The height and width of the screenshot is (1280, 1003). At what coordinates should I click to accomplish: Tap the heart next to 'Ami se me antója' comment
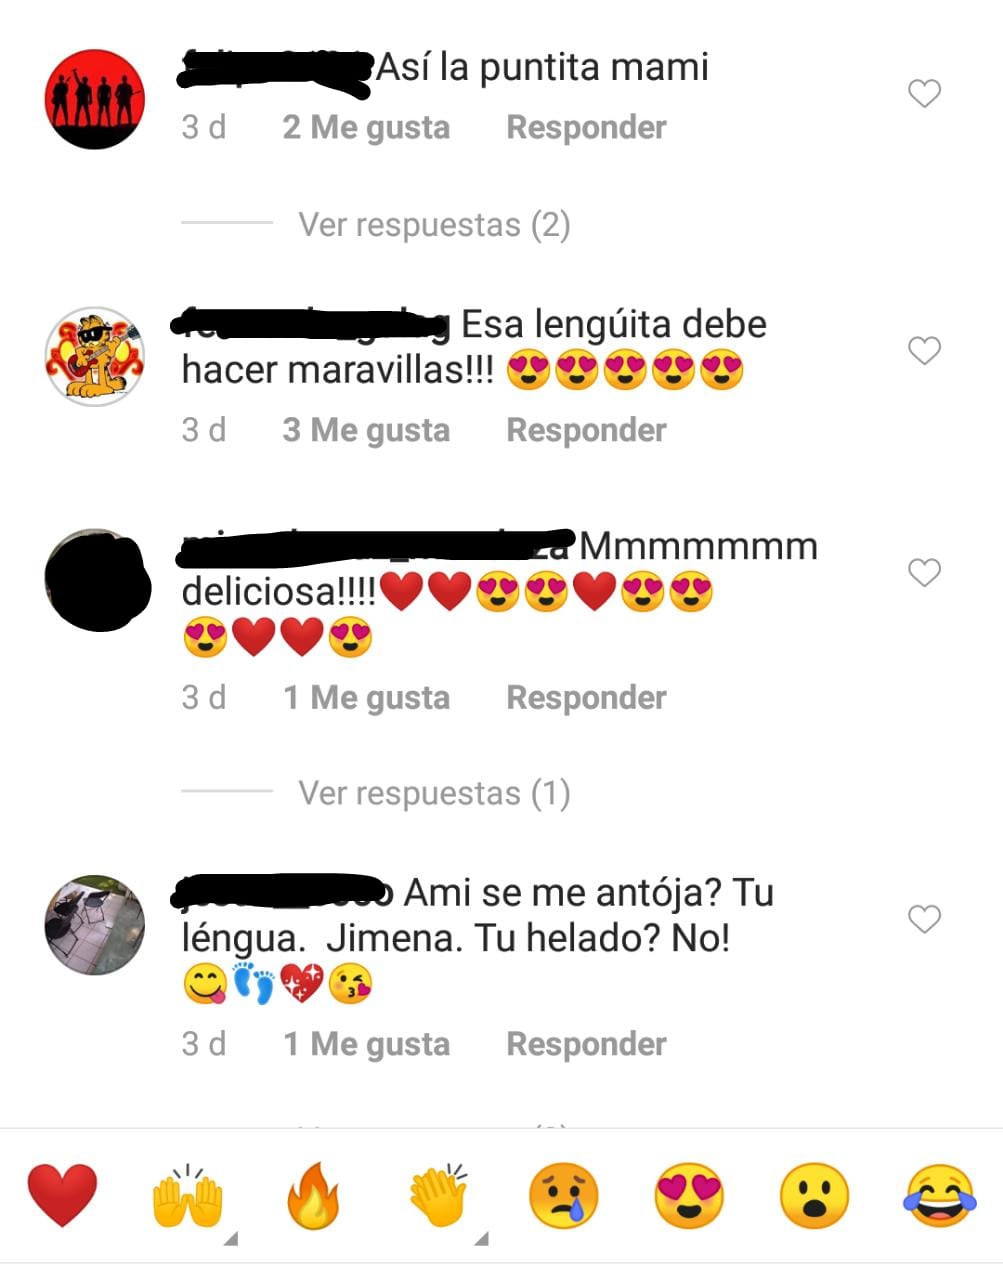pos(924,919)
